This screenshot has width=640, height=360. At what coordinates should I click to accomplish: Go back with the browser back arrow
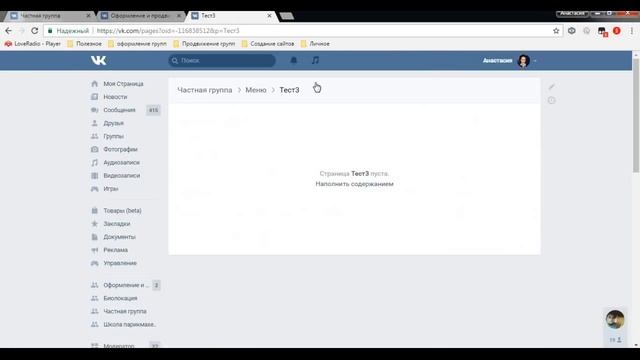tap(9, 31)
